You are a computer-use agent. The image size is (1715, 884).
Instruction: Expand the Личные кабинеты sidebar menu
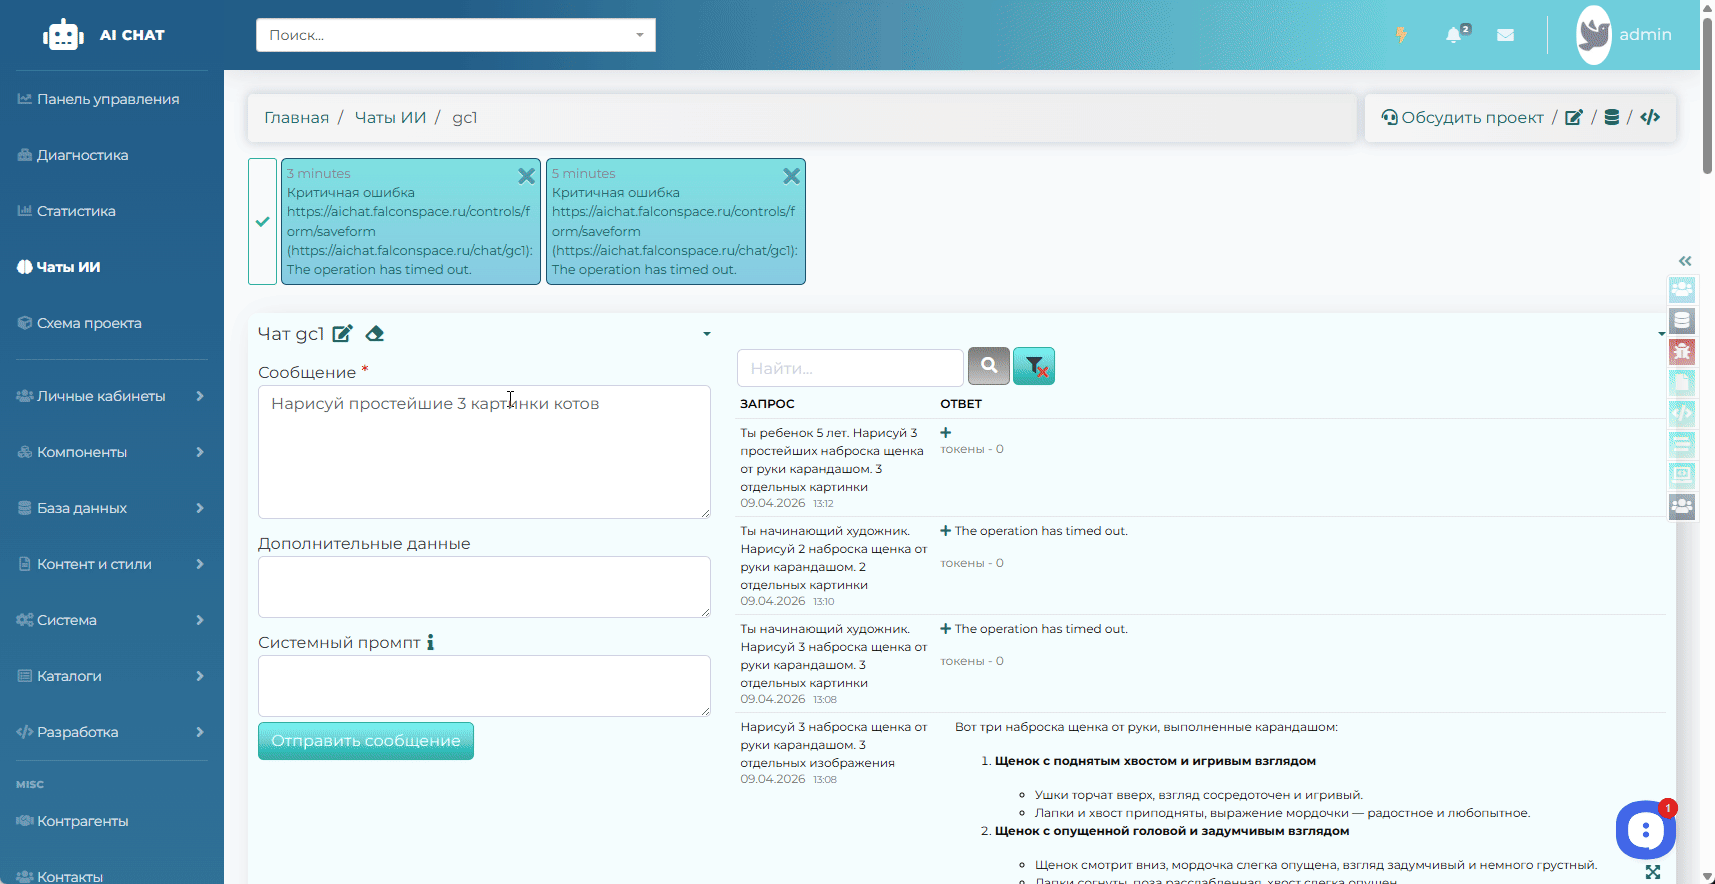click(x=110, y=396)
